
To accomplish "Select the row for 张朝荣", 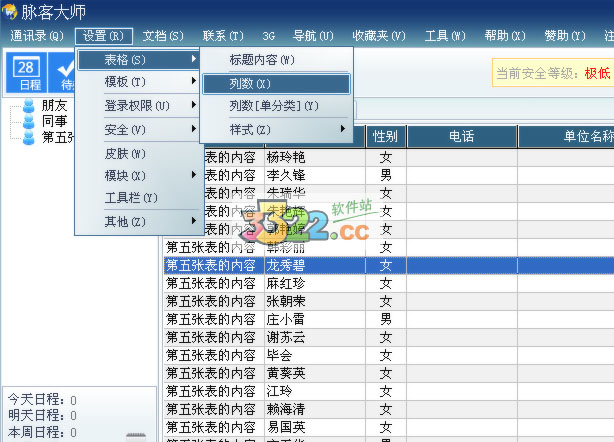I will tap(388, 301).
